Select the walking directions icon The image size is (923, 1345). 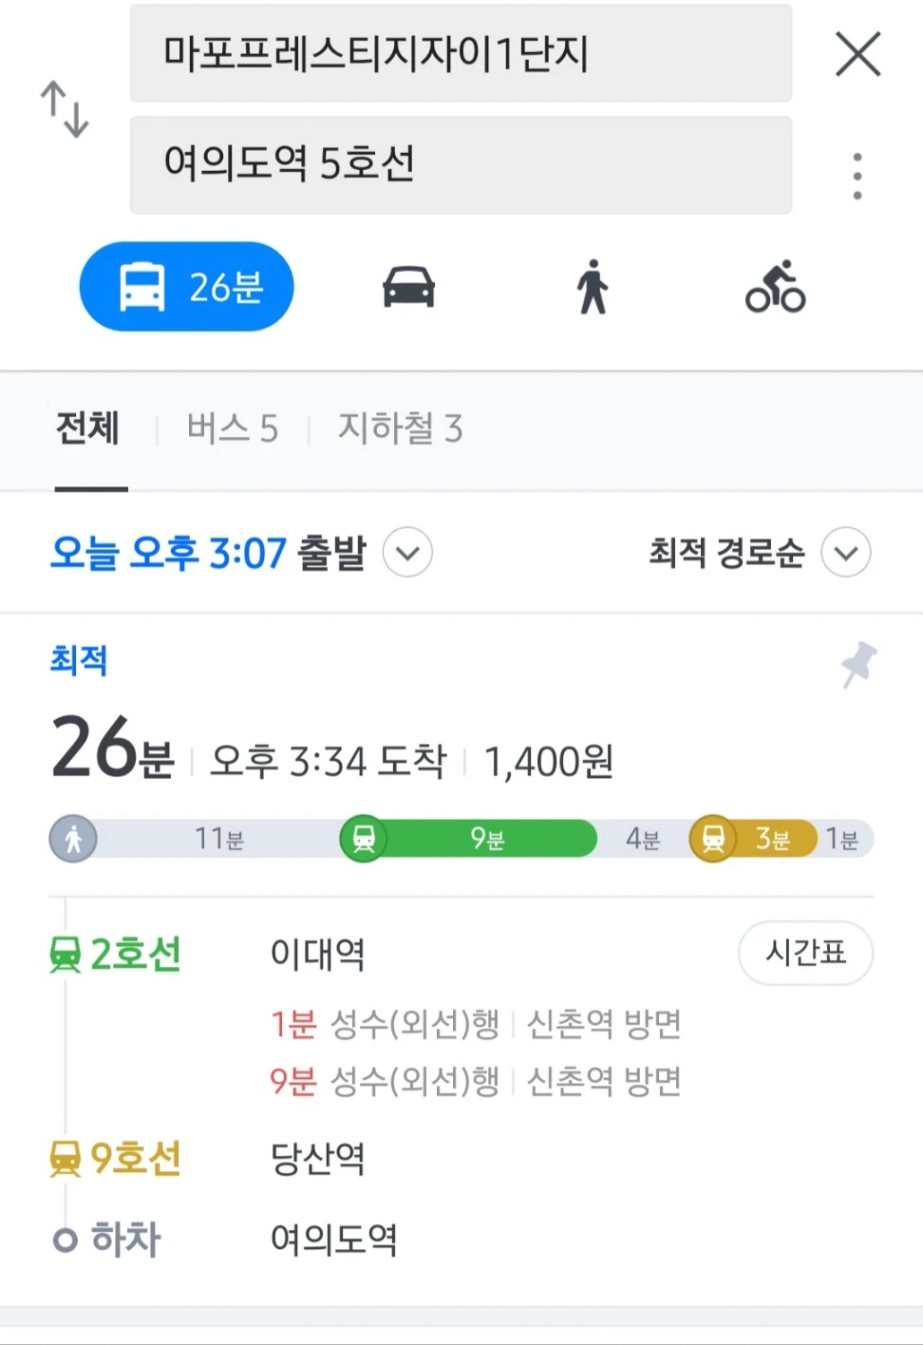coord(592,287)
